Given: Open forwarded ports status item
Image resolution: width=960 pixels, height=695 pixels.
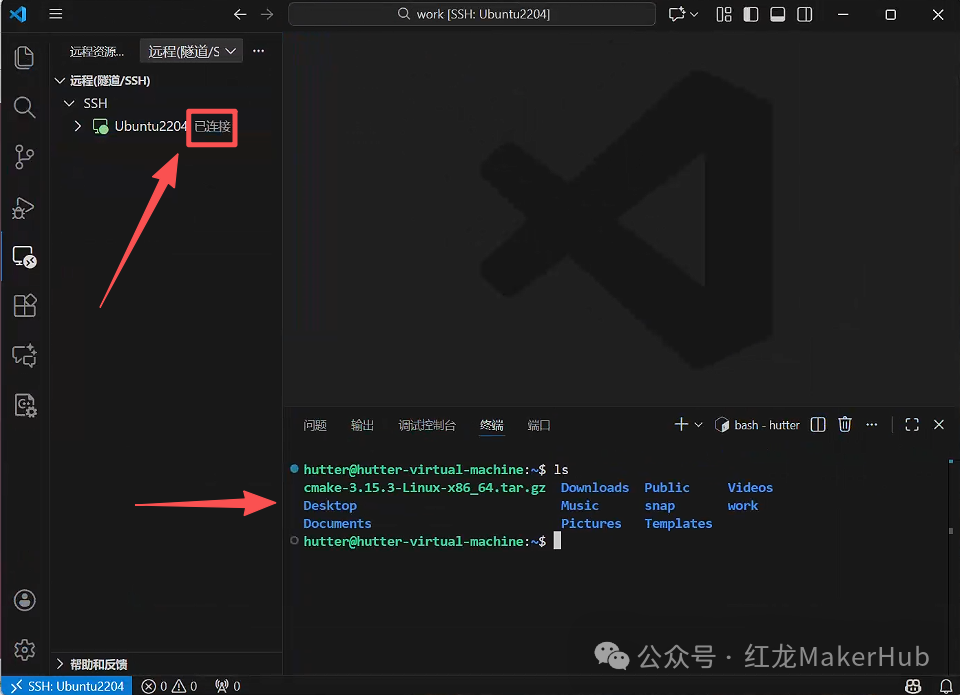Looking at the screenshot, I should coord(228,686).
